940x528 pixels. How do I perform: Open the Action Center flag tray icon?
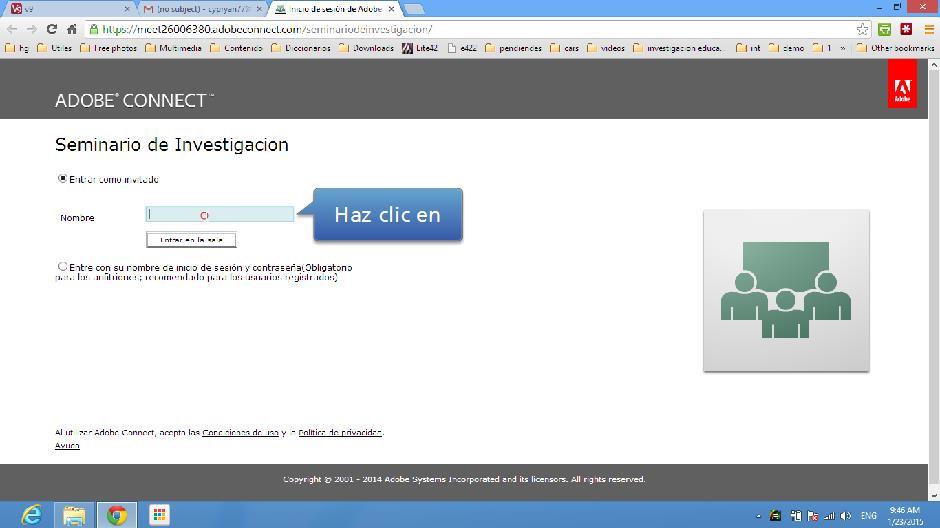pyautogui.click(x=813, y=515)
